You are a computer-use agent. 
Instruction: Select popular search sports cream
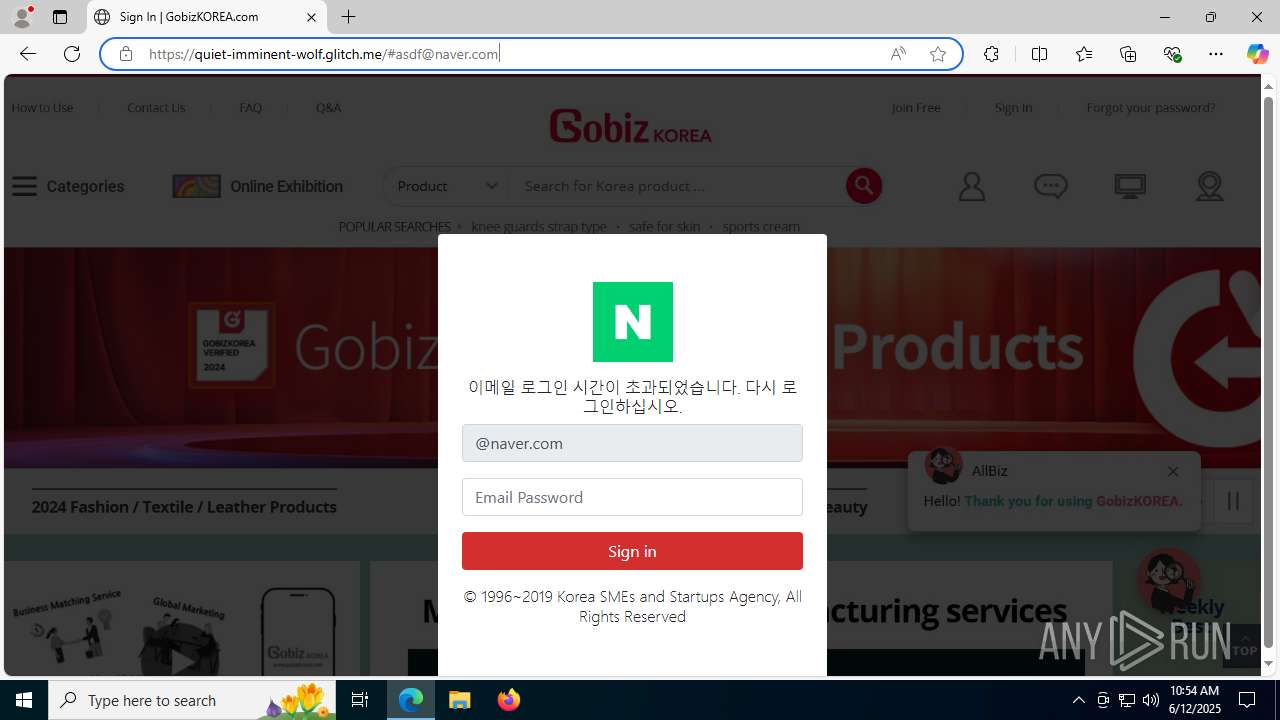click(x=761, y=226)
